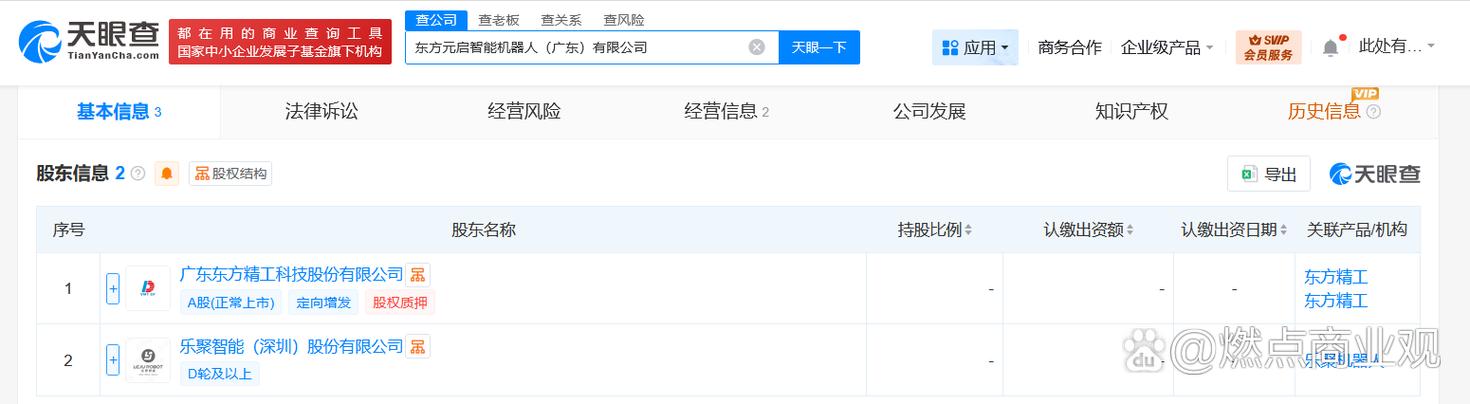Viewport: 1470px width, 404px height.
Task: Open the 应用 dropdown menu
Action: click(975, 47)
